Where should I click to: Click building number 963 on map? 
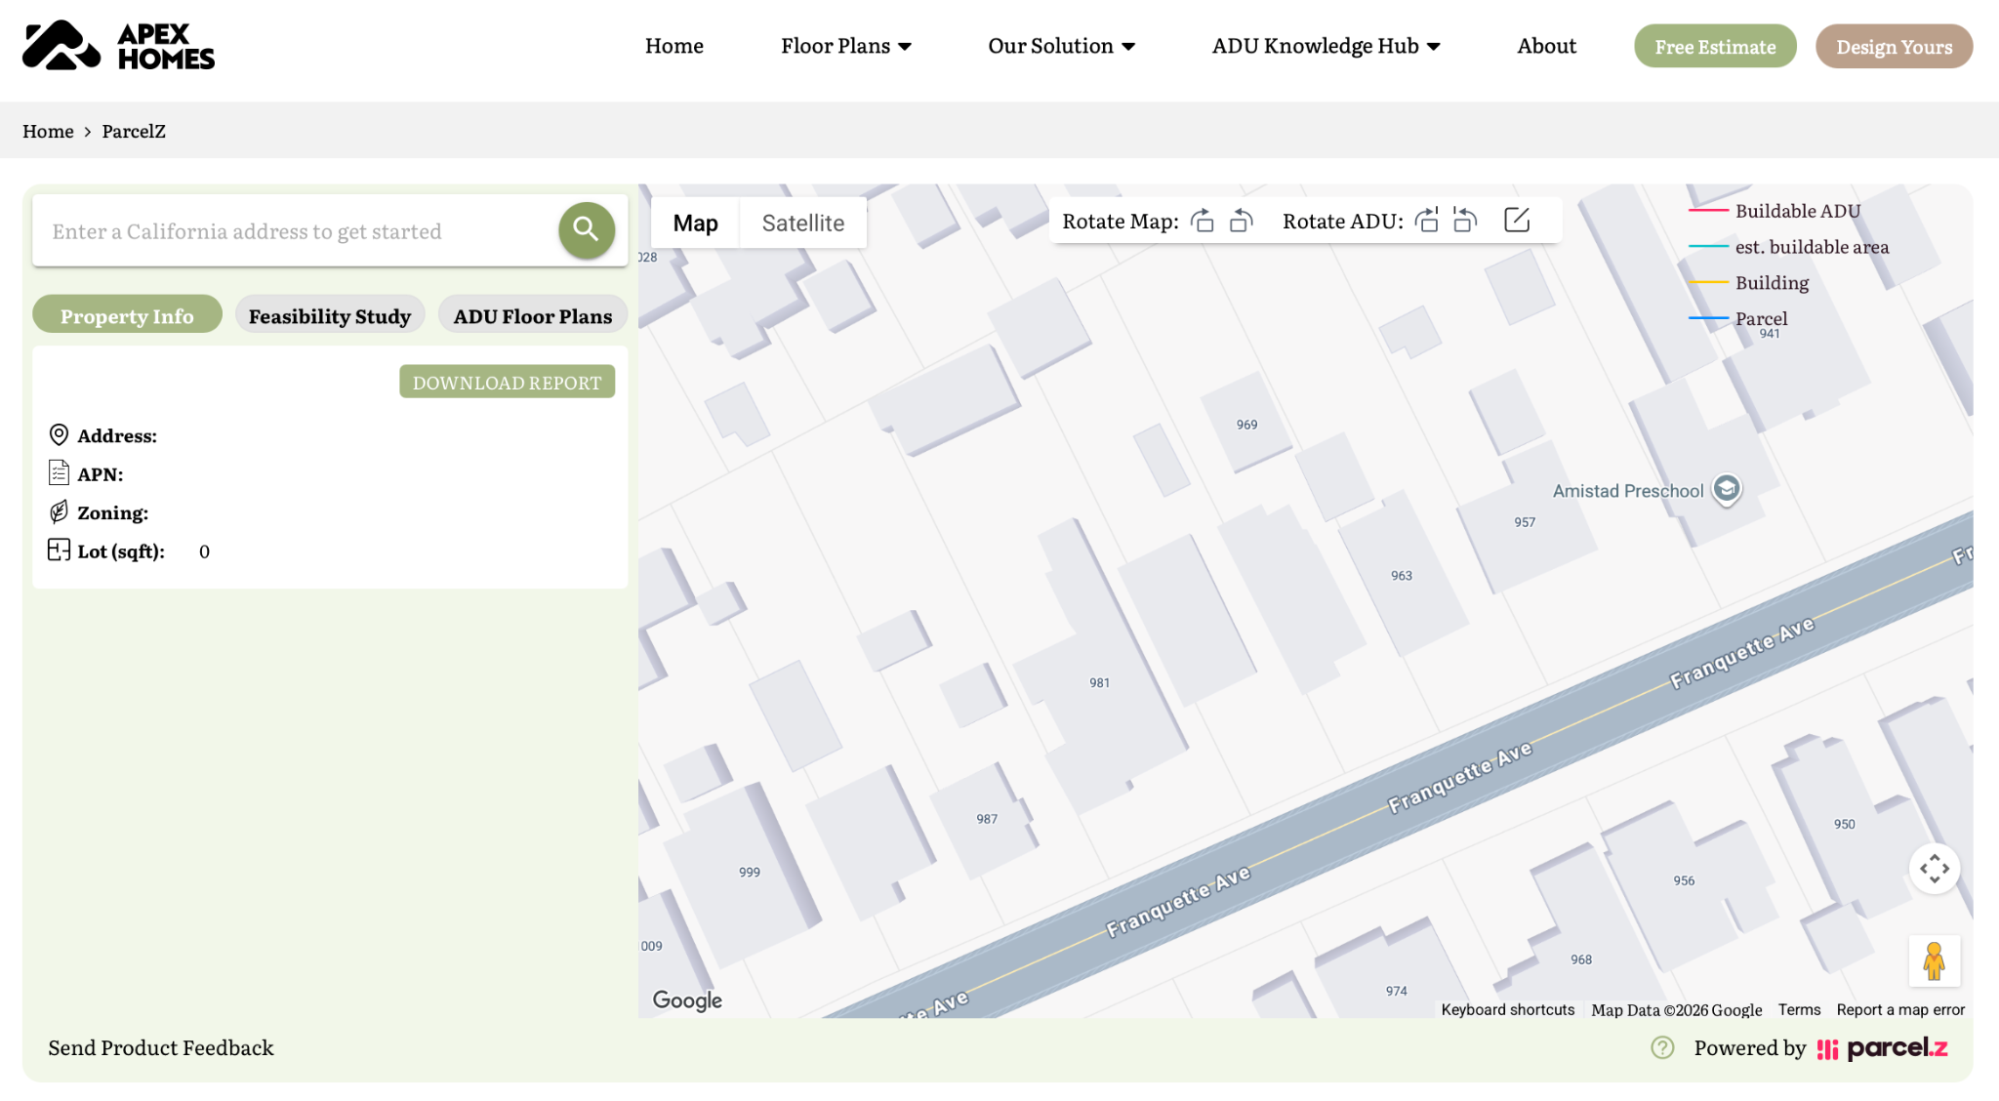(1401, 575)
